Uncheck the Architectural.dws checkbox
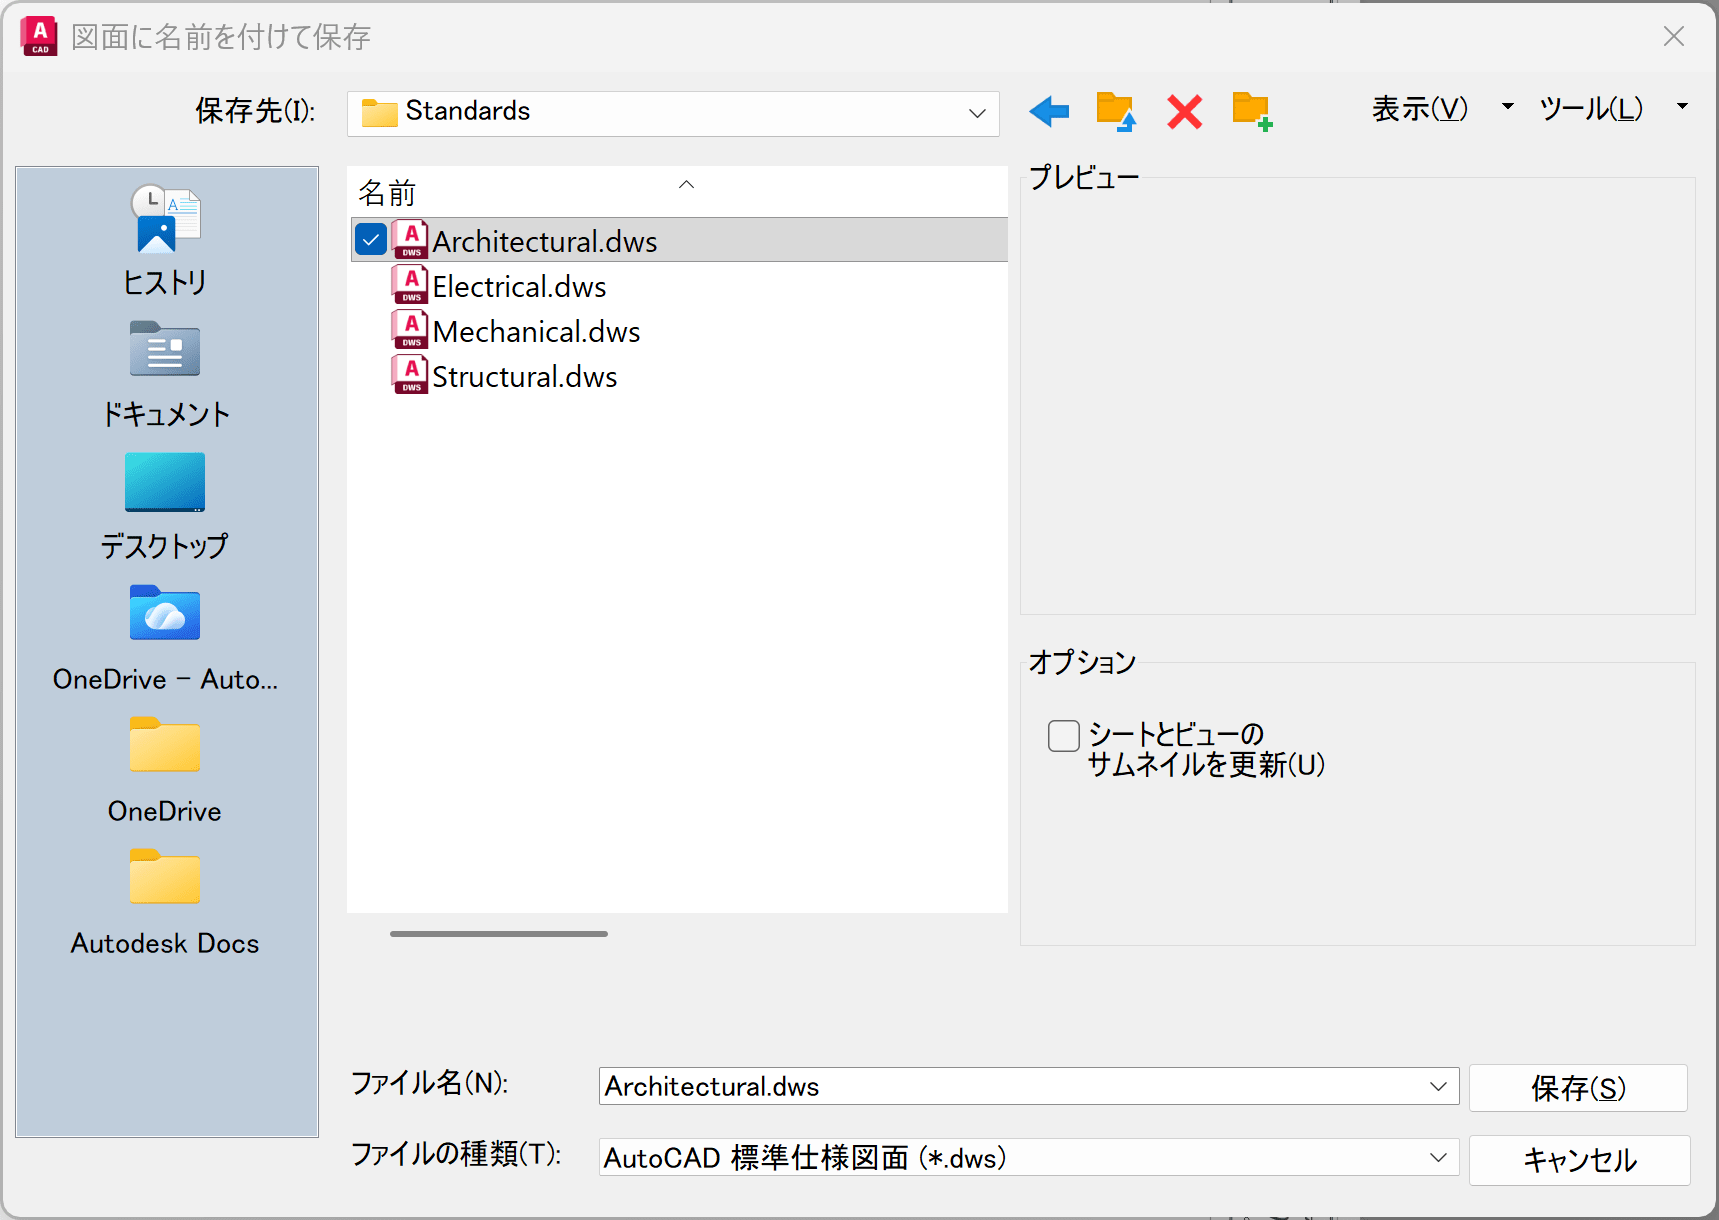The image size is (1719, 1220). pyautogui.click(x=371, y=240)
